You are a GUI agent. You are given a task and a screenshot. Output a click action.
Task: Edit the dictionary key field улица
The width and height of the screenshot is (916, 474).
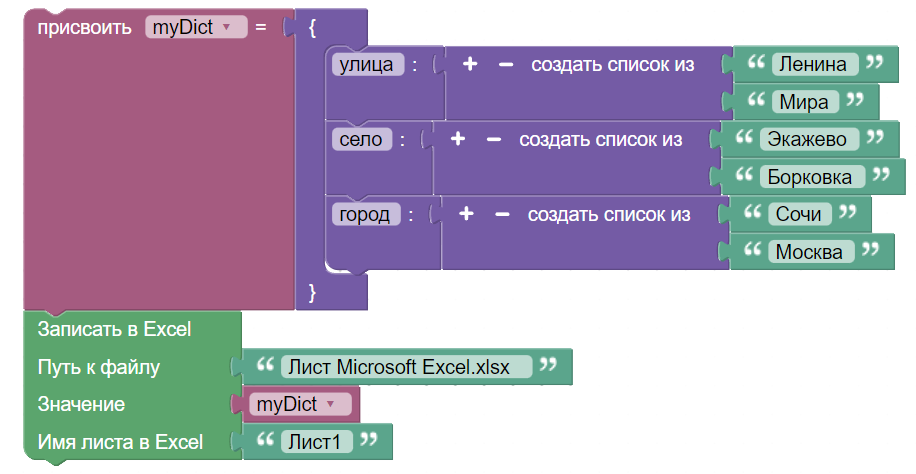click(367, 64)
